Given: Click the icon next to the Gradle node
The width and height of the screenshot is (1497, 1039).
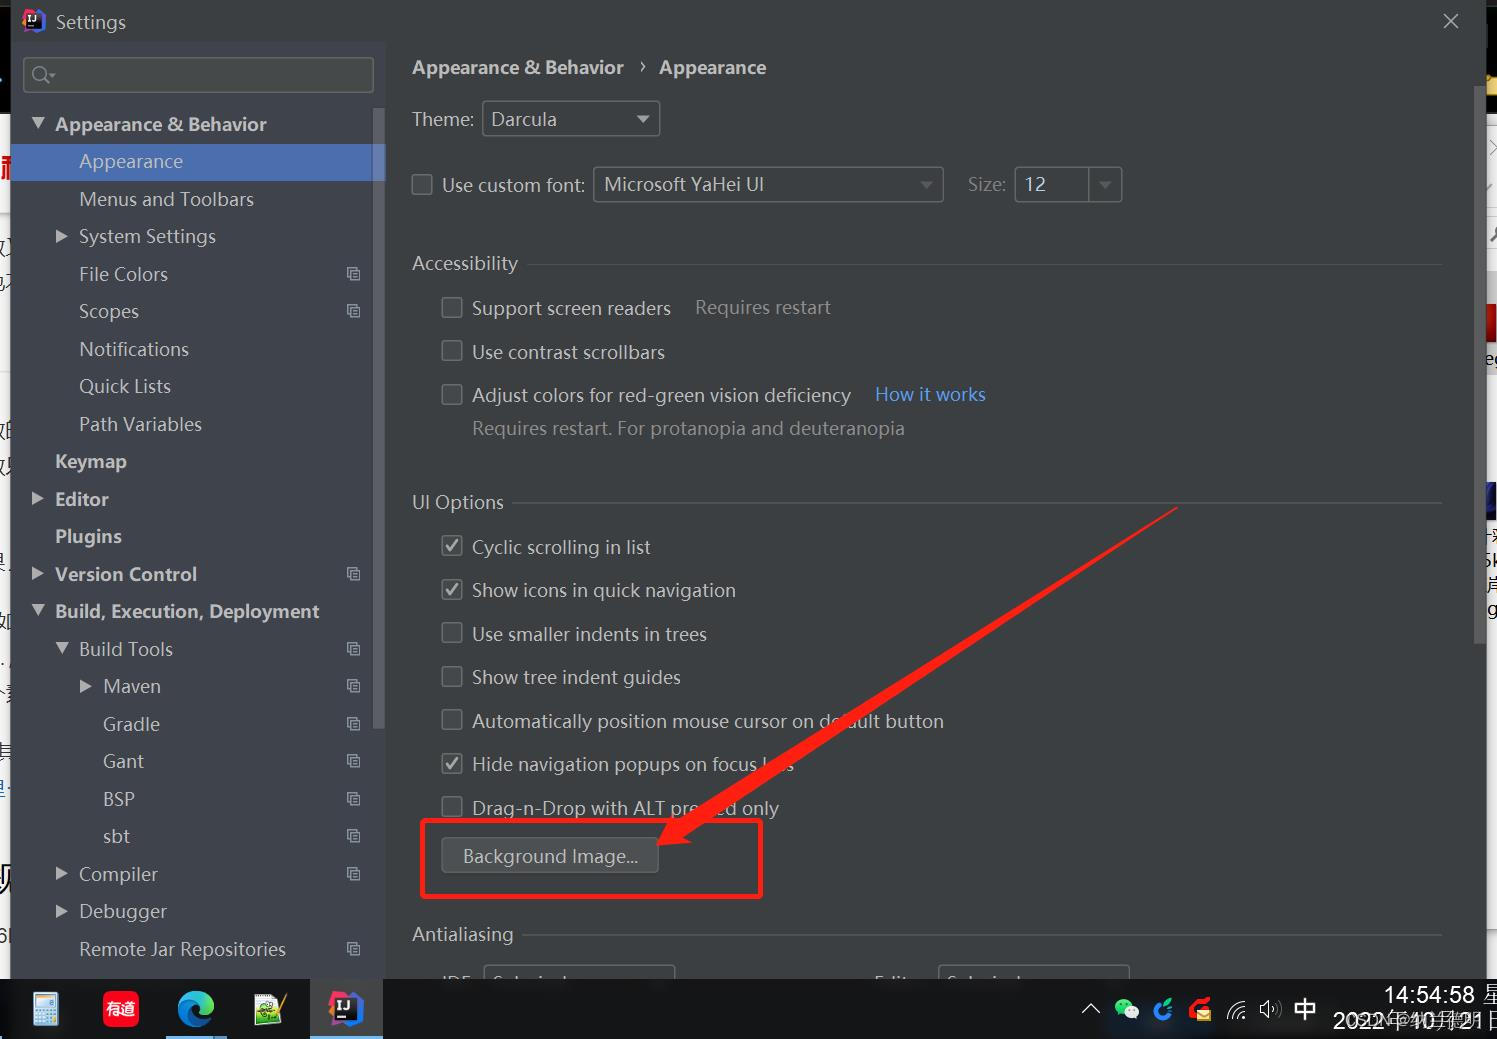Looking at the screenshot, I should tap(353, 723).
